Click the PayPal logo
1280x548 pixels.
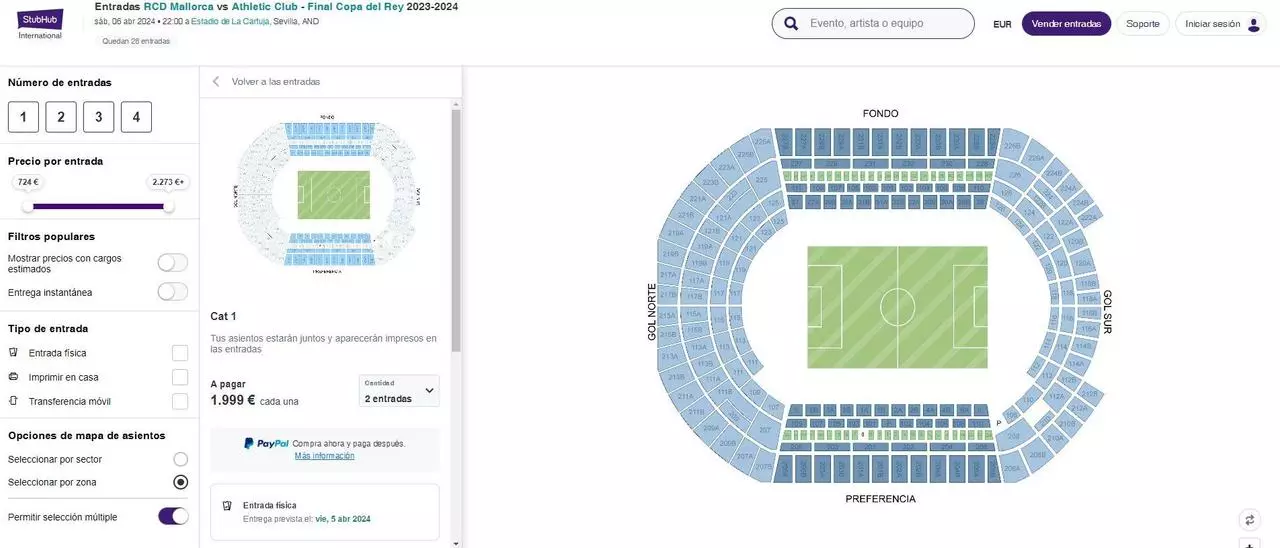pos(266,443)
